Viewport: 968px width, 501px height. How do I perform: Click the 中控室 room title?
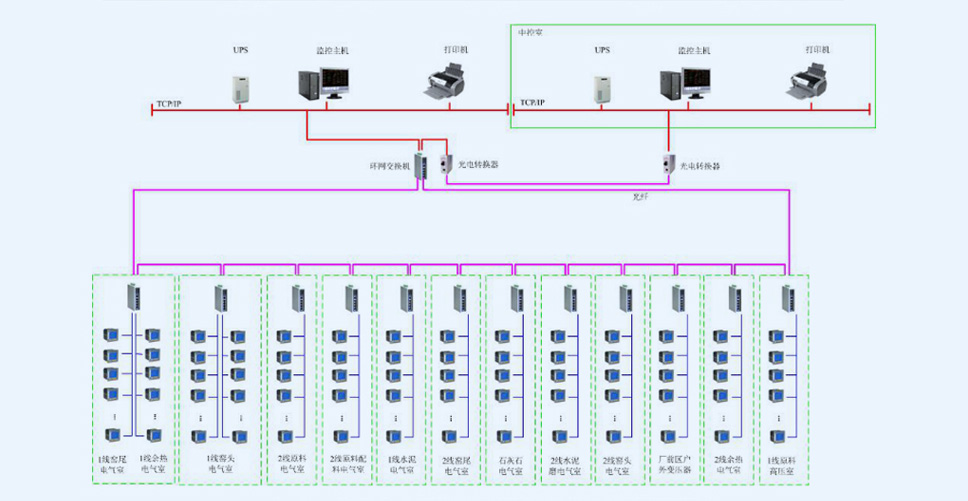(530, 32)
